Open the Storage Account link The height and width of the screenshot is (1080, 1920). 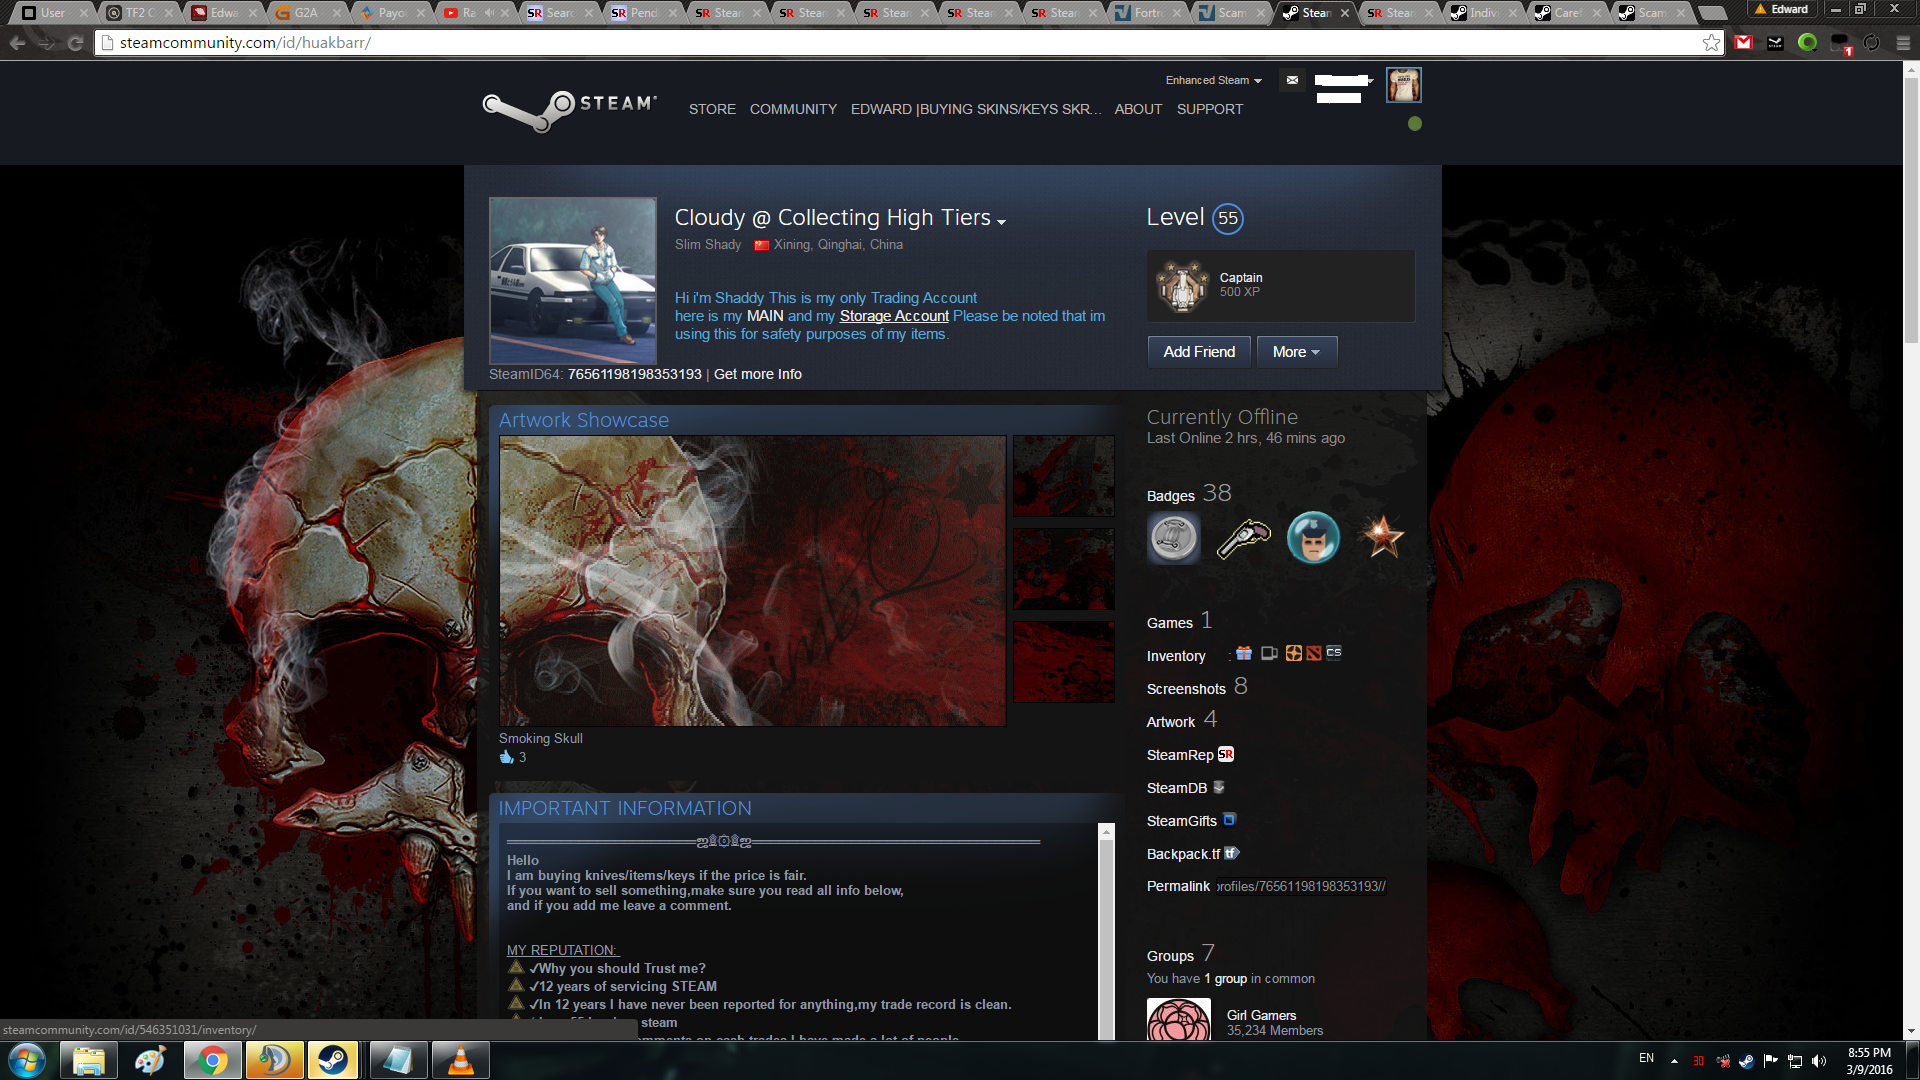point(894,316)
